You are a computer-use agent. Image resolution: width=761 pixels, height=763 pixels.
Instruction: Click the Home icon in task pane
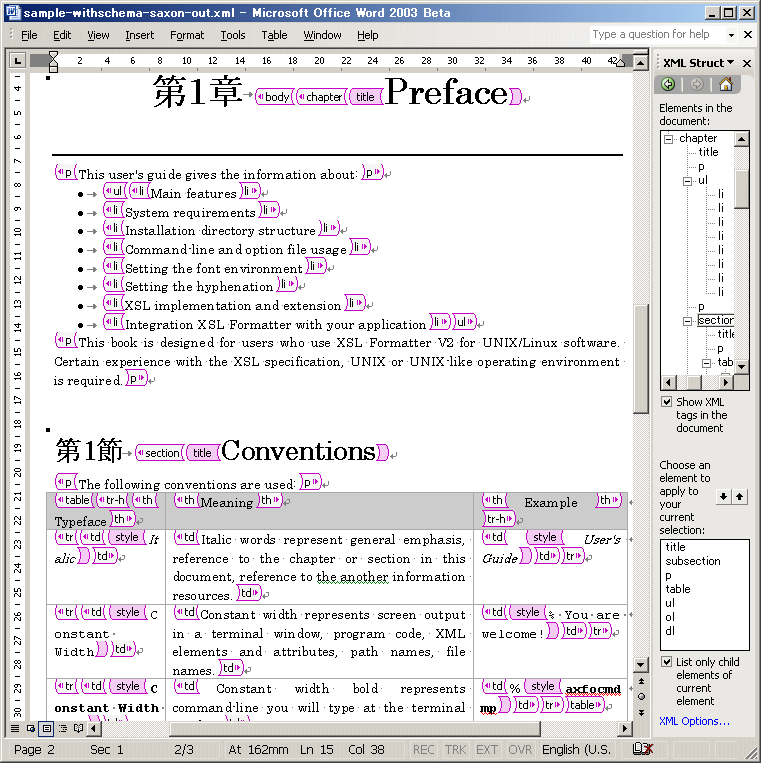725,84
